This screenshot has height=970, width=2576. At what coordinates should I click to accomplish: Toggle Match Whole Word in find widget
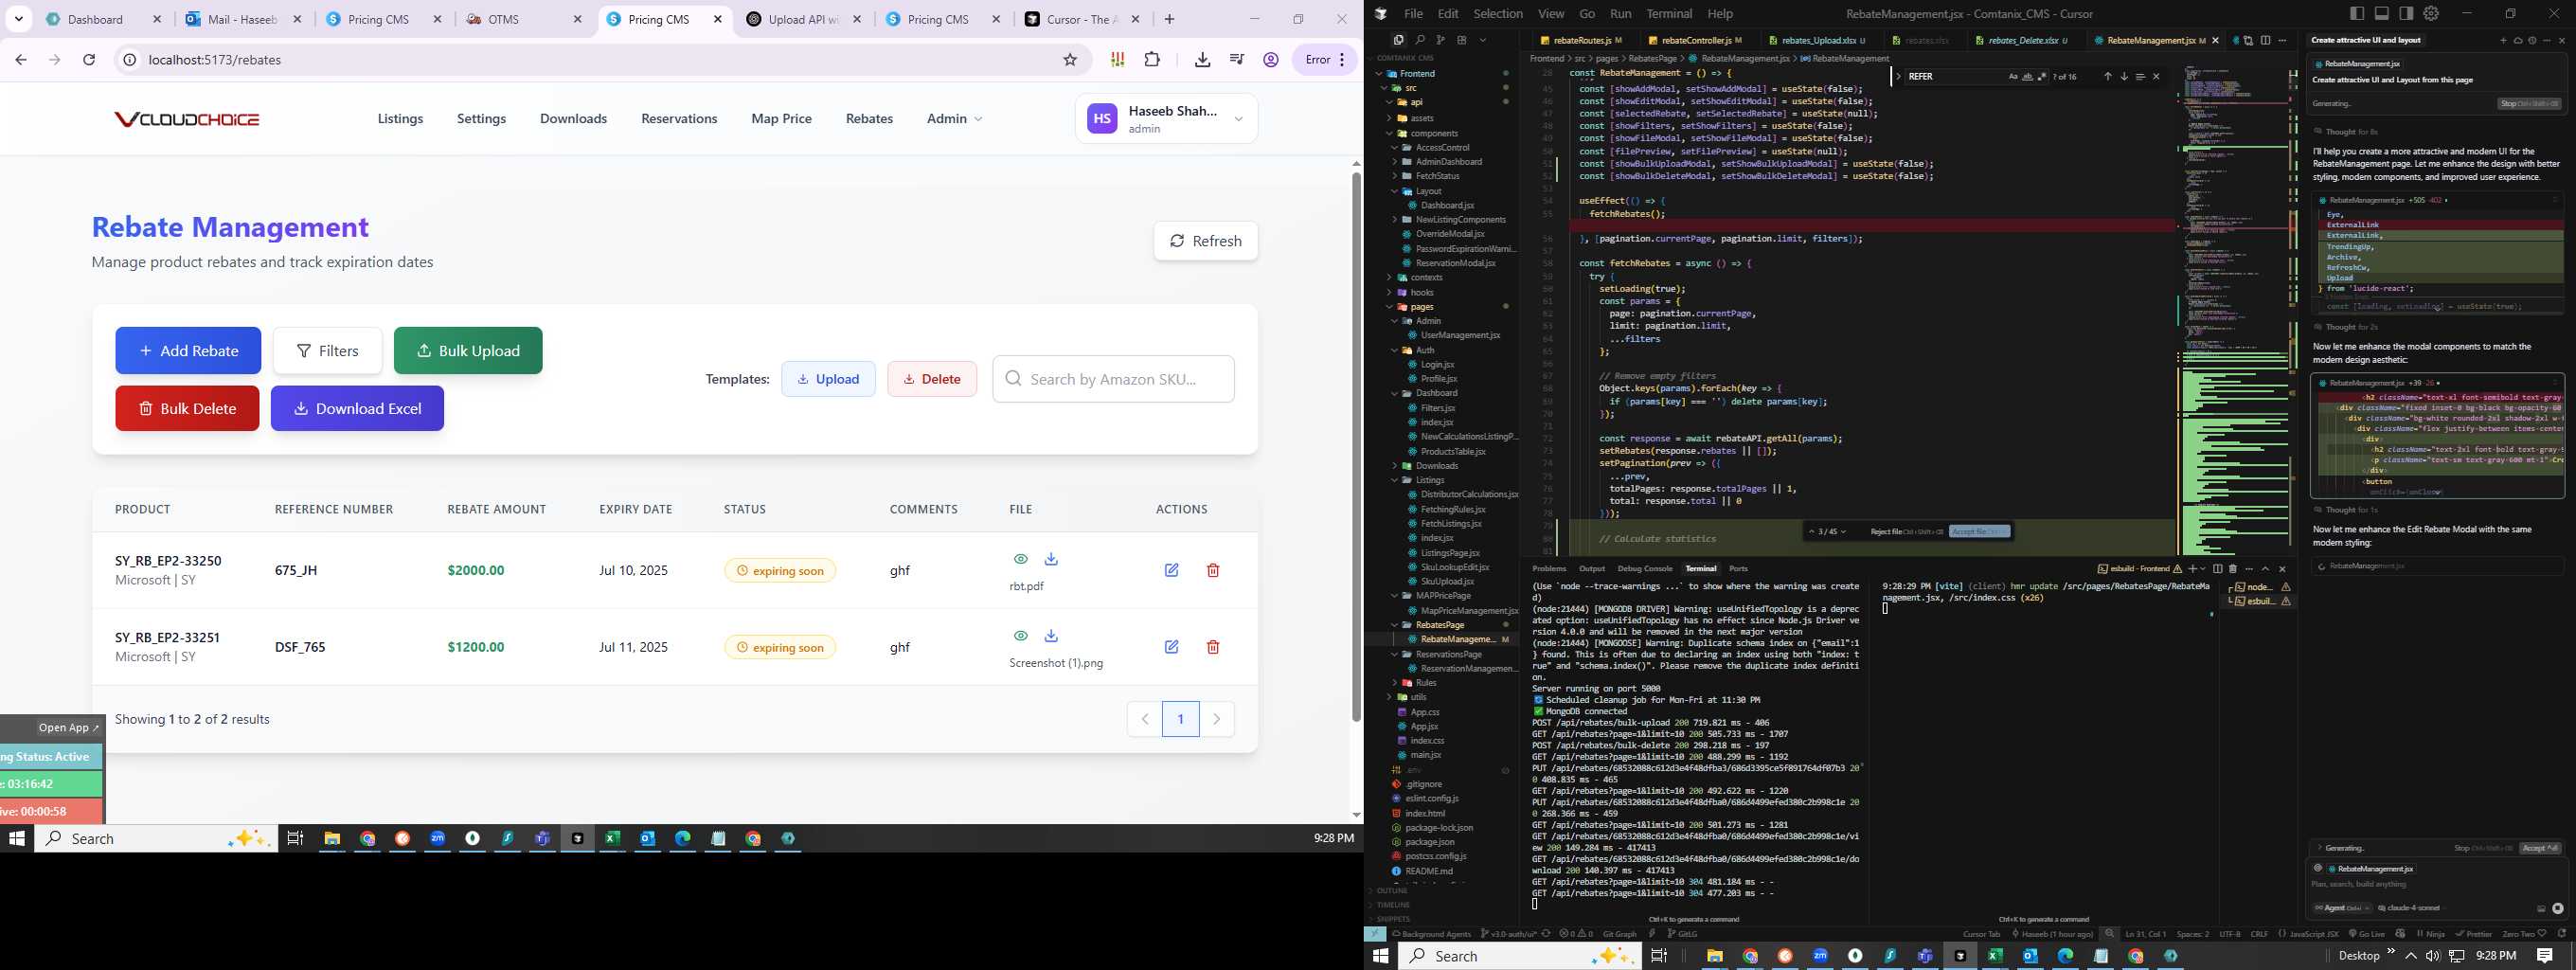2028,76
